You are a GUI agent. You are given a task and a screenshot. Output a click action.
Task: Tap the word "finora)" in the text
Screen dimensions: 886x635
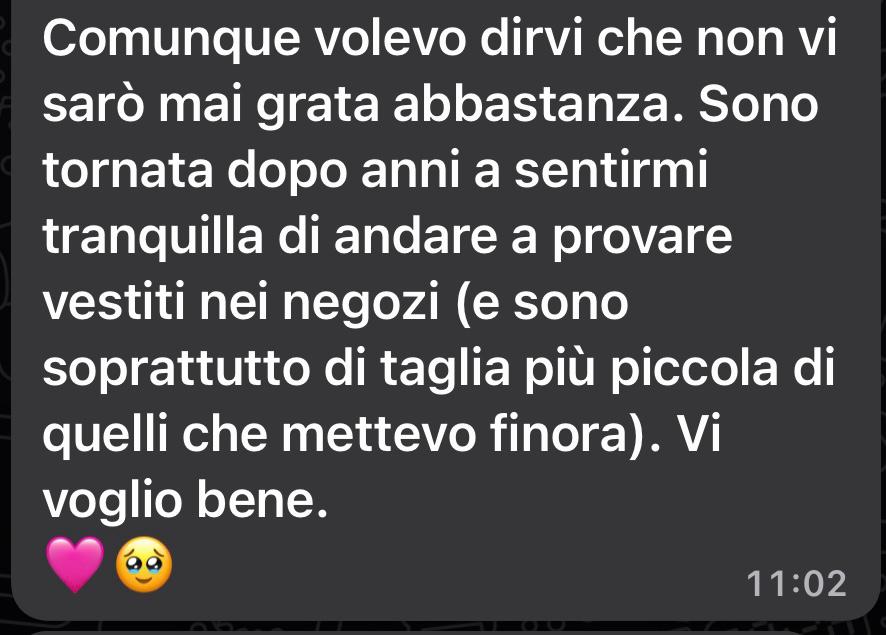[567, 434]
